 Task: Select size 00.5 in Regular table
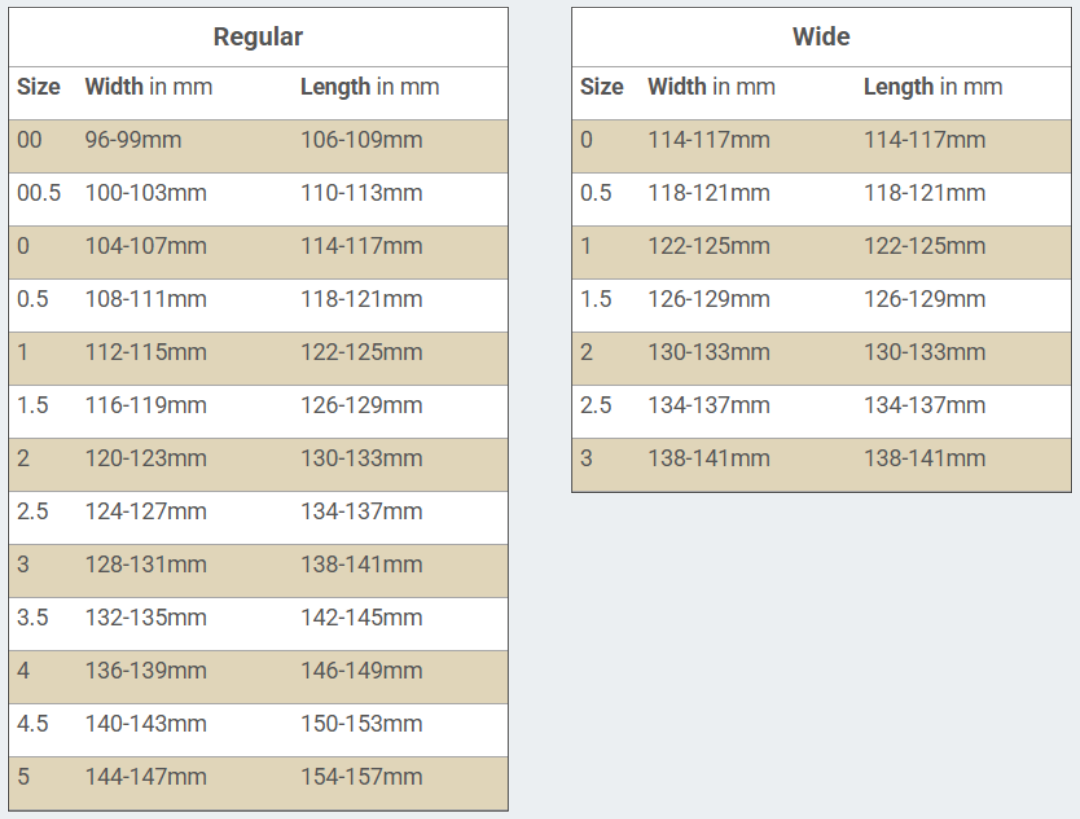tap(39, 193)
